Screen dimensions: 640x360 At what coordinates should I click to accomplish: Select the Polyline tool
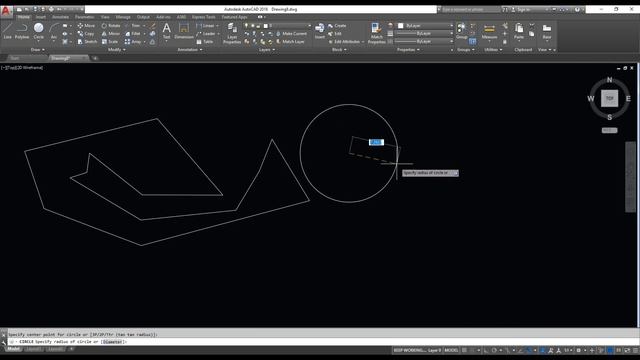[x=22, y=31]
